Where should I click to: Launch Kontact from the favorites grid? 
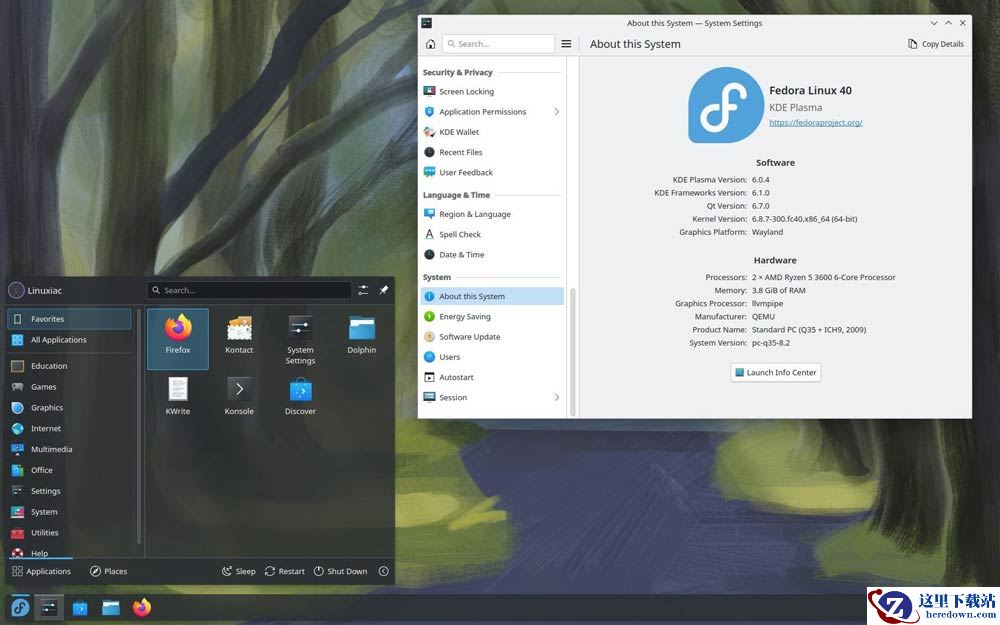(x=239, y=336)
